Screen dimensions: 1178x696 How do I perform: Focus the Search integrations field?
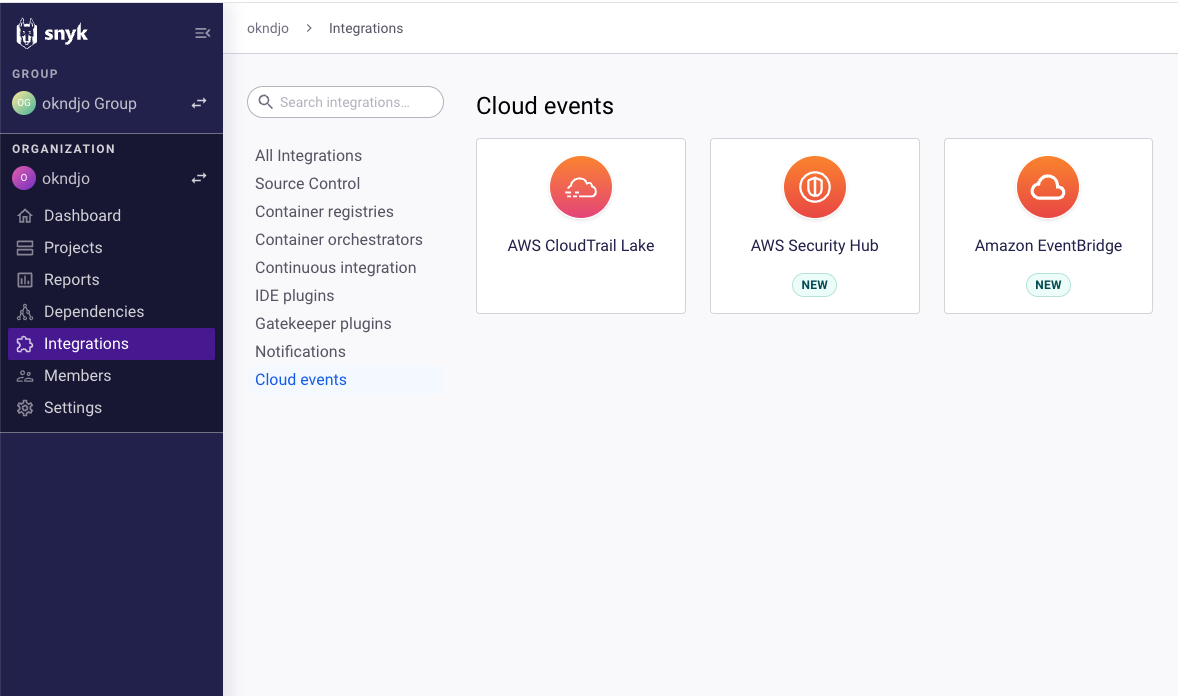click(355, 102)
